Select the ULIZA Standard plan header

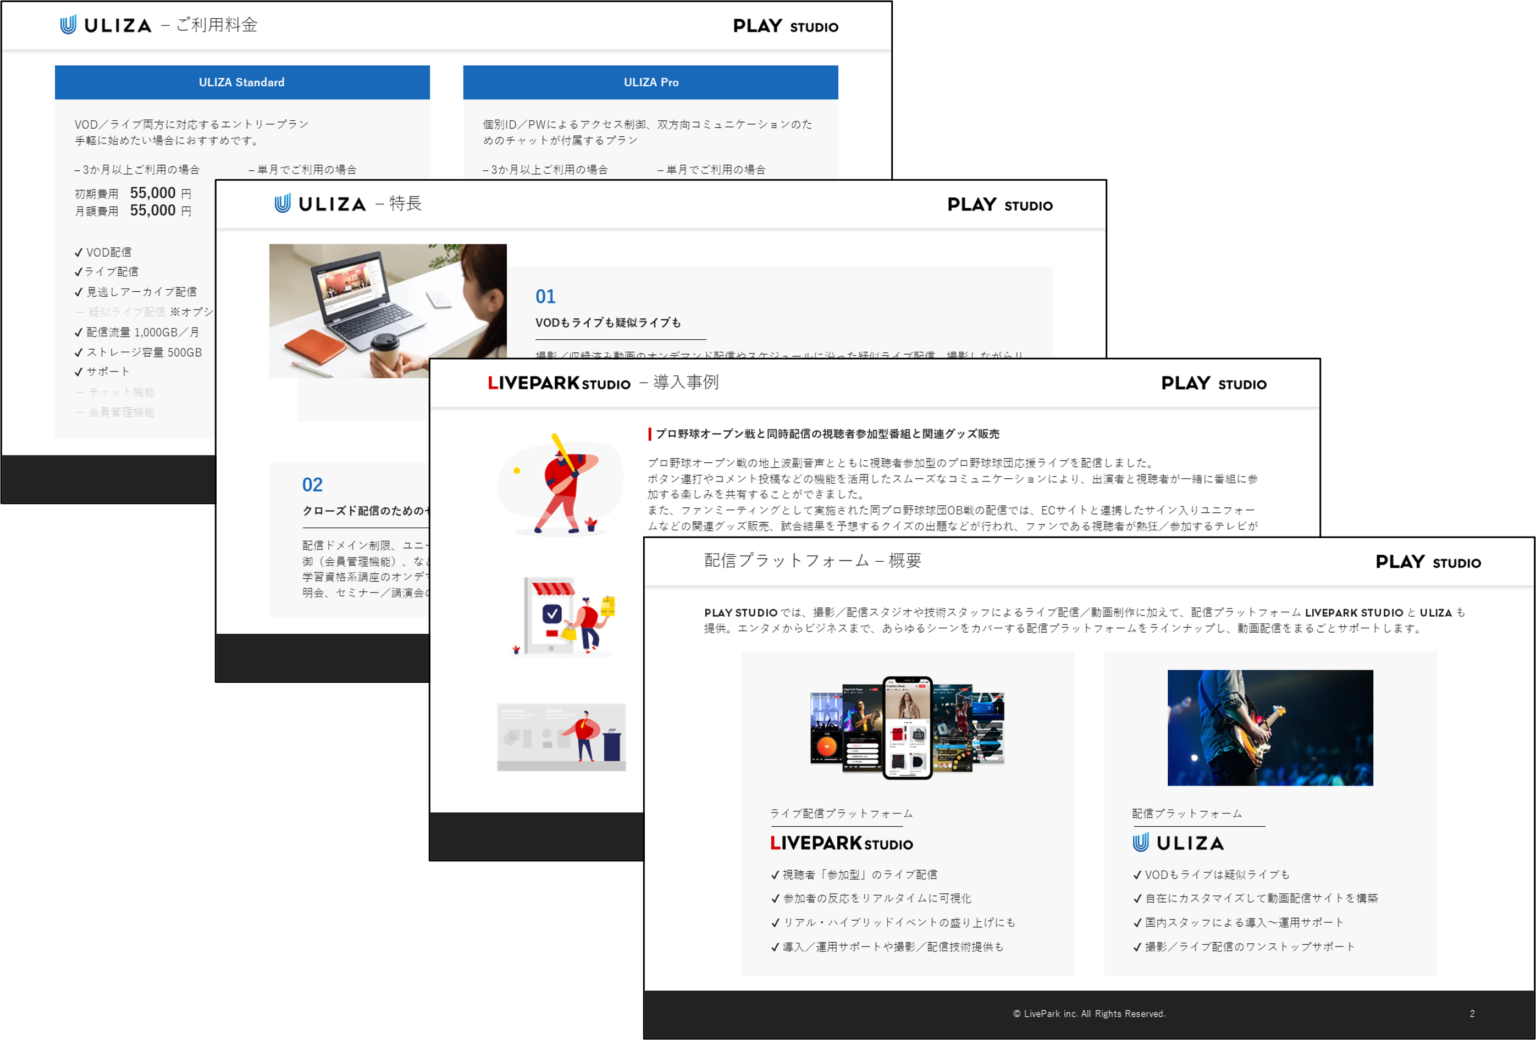(x=241, y=82)
